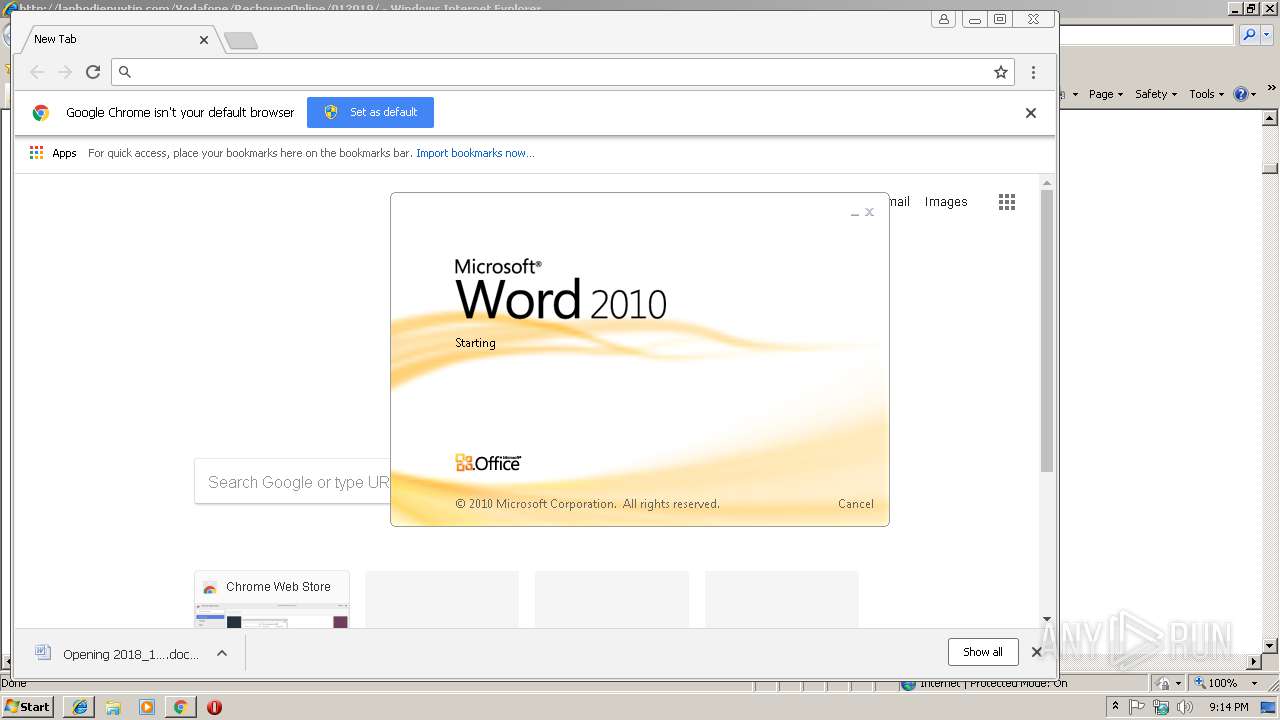Open the Chrome user profile button

943,19
